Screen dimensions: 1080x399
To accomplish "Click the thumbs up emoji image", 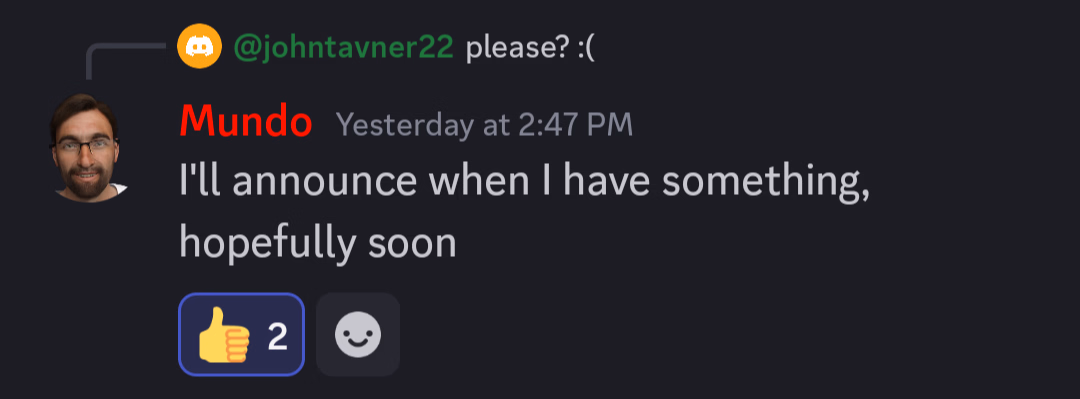I will pyautogui.click(x=224, y=334).
